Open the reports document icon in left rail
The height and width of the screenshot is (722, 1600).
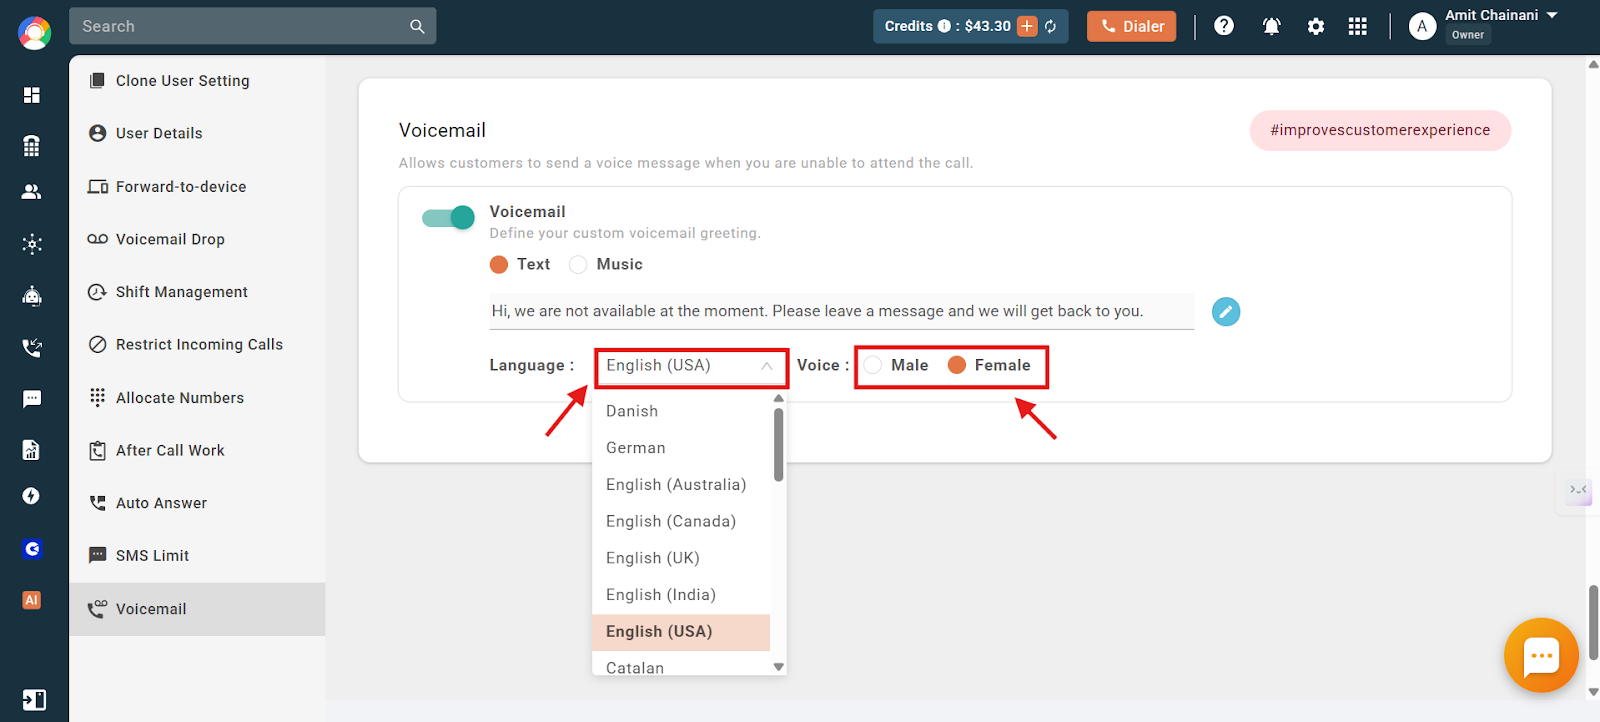pyautogui.click(x=32, y=450)
